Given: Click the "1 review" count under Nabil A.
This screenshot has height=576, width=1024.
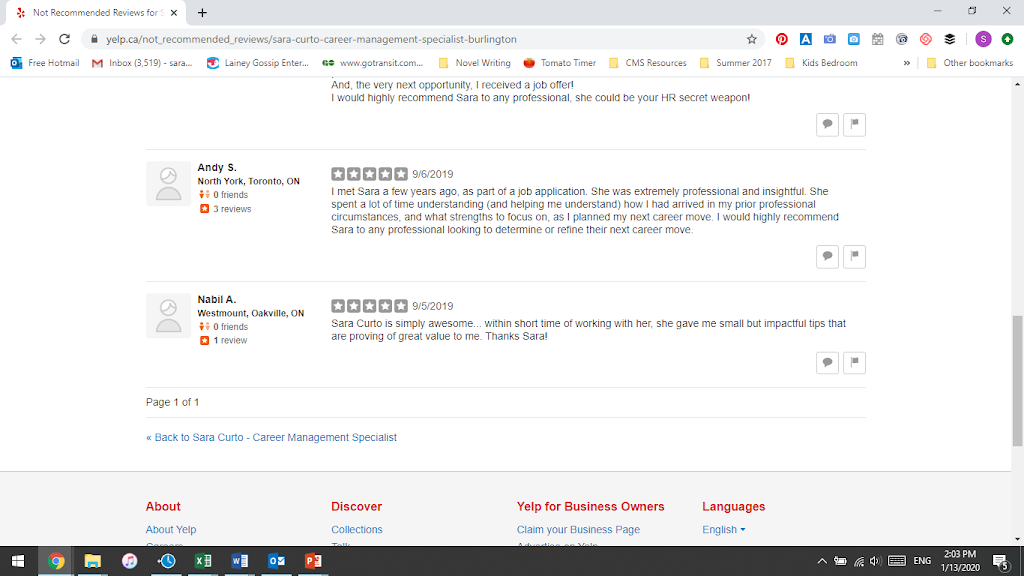Looking at the screenshot, I should pos(230,340).
